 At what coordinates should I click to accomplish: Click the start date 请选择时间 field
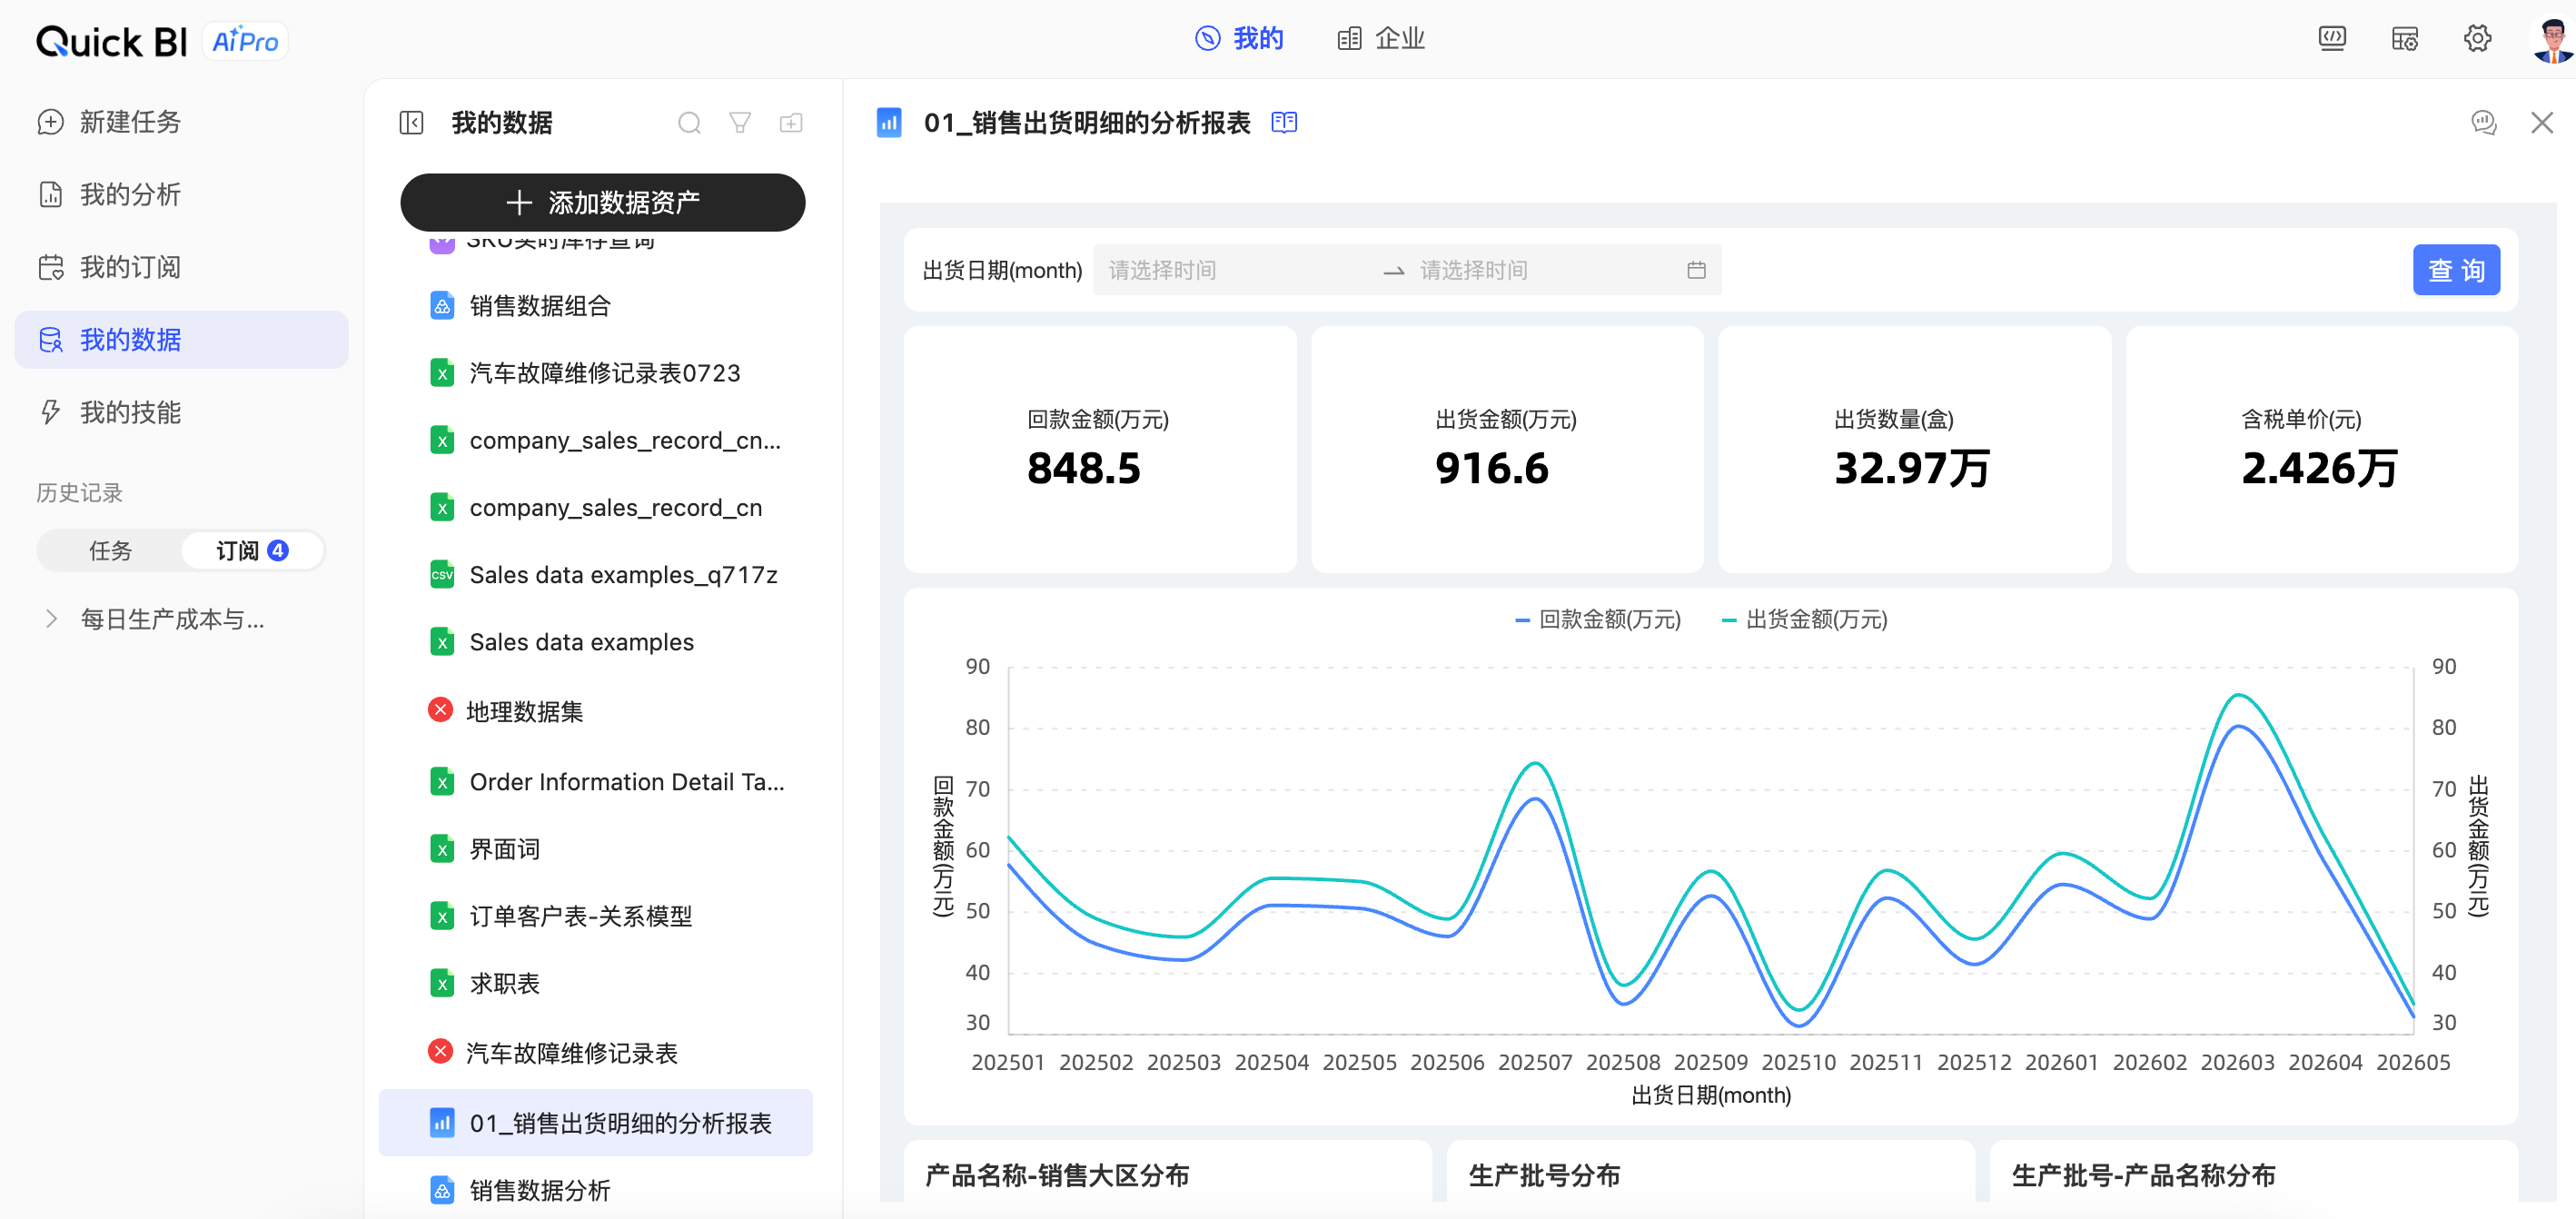1234,270
